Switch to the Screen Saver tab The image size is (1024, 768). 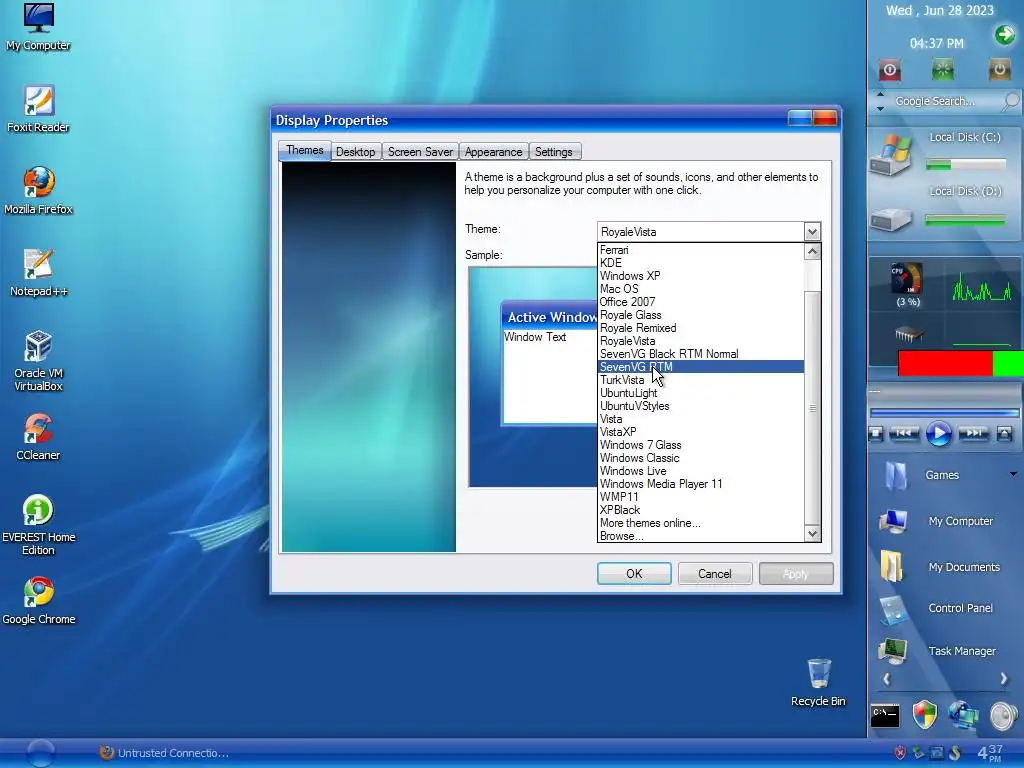(x=420, y=152)
